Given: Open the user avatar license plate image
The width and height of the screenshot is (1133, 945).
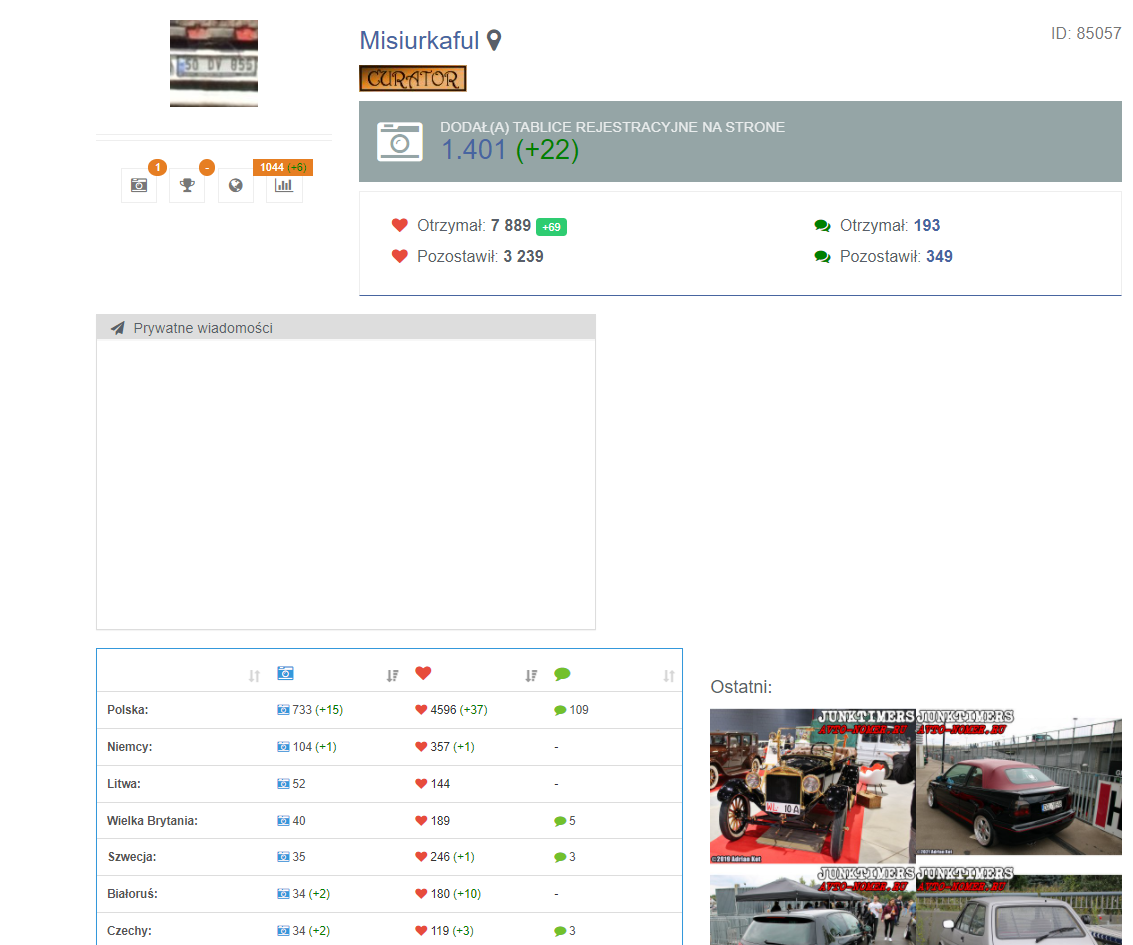Looking at the screenshot, I should [214, 64].
